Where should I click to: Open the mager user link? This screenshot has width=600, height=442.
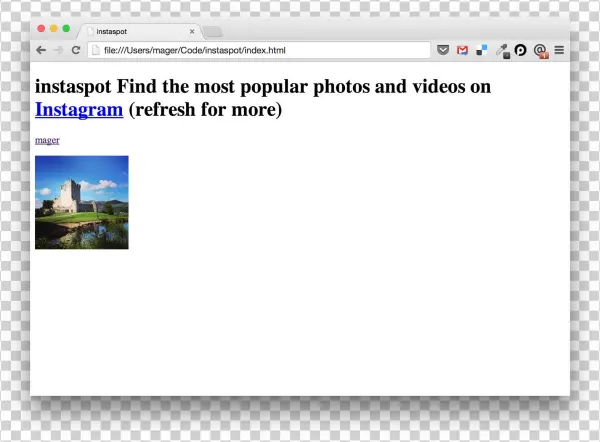(x=47, y=140)
